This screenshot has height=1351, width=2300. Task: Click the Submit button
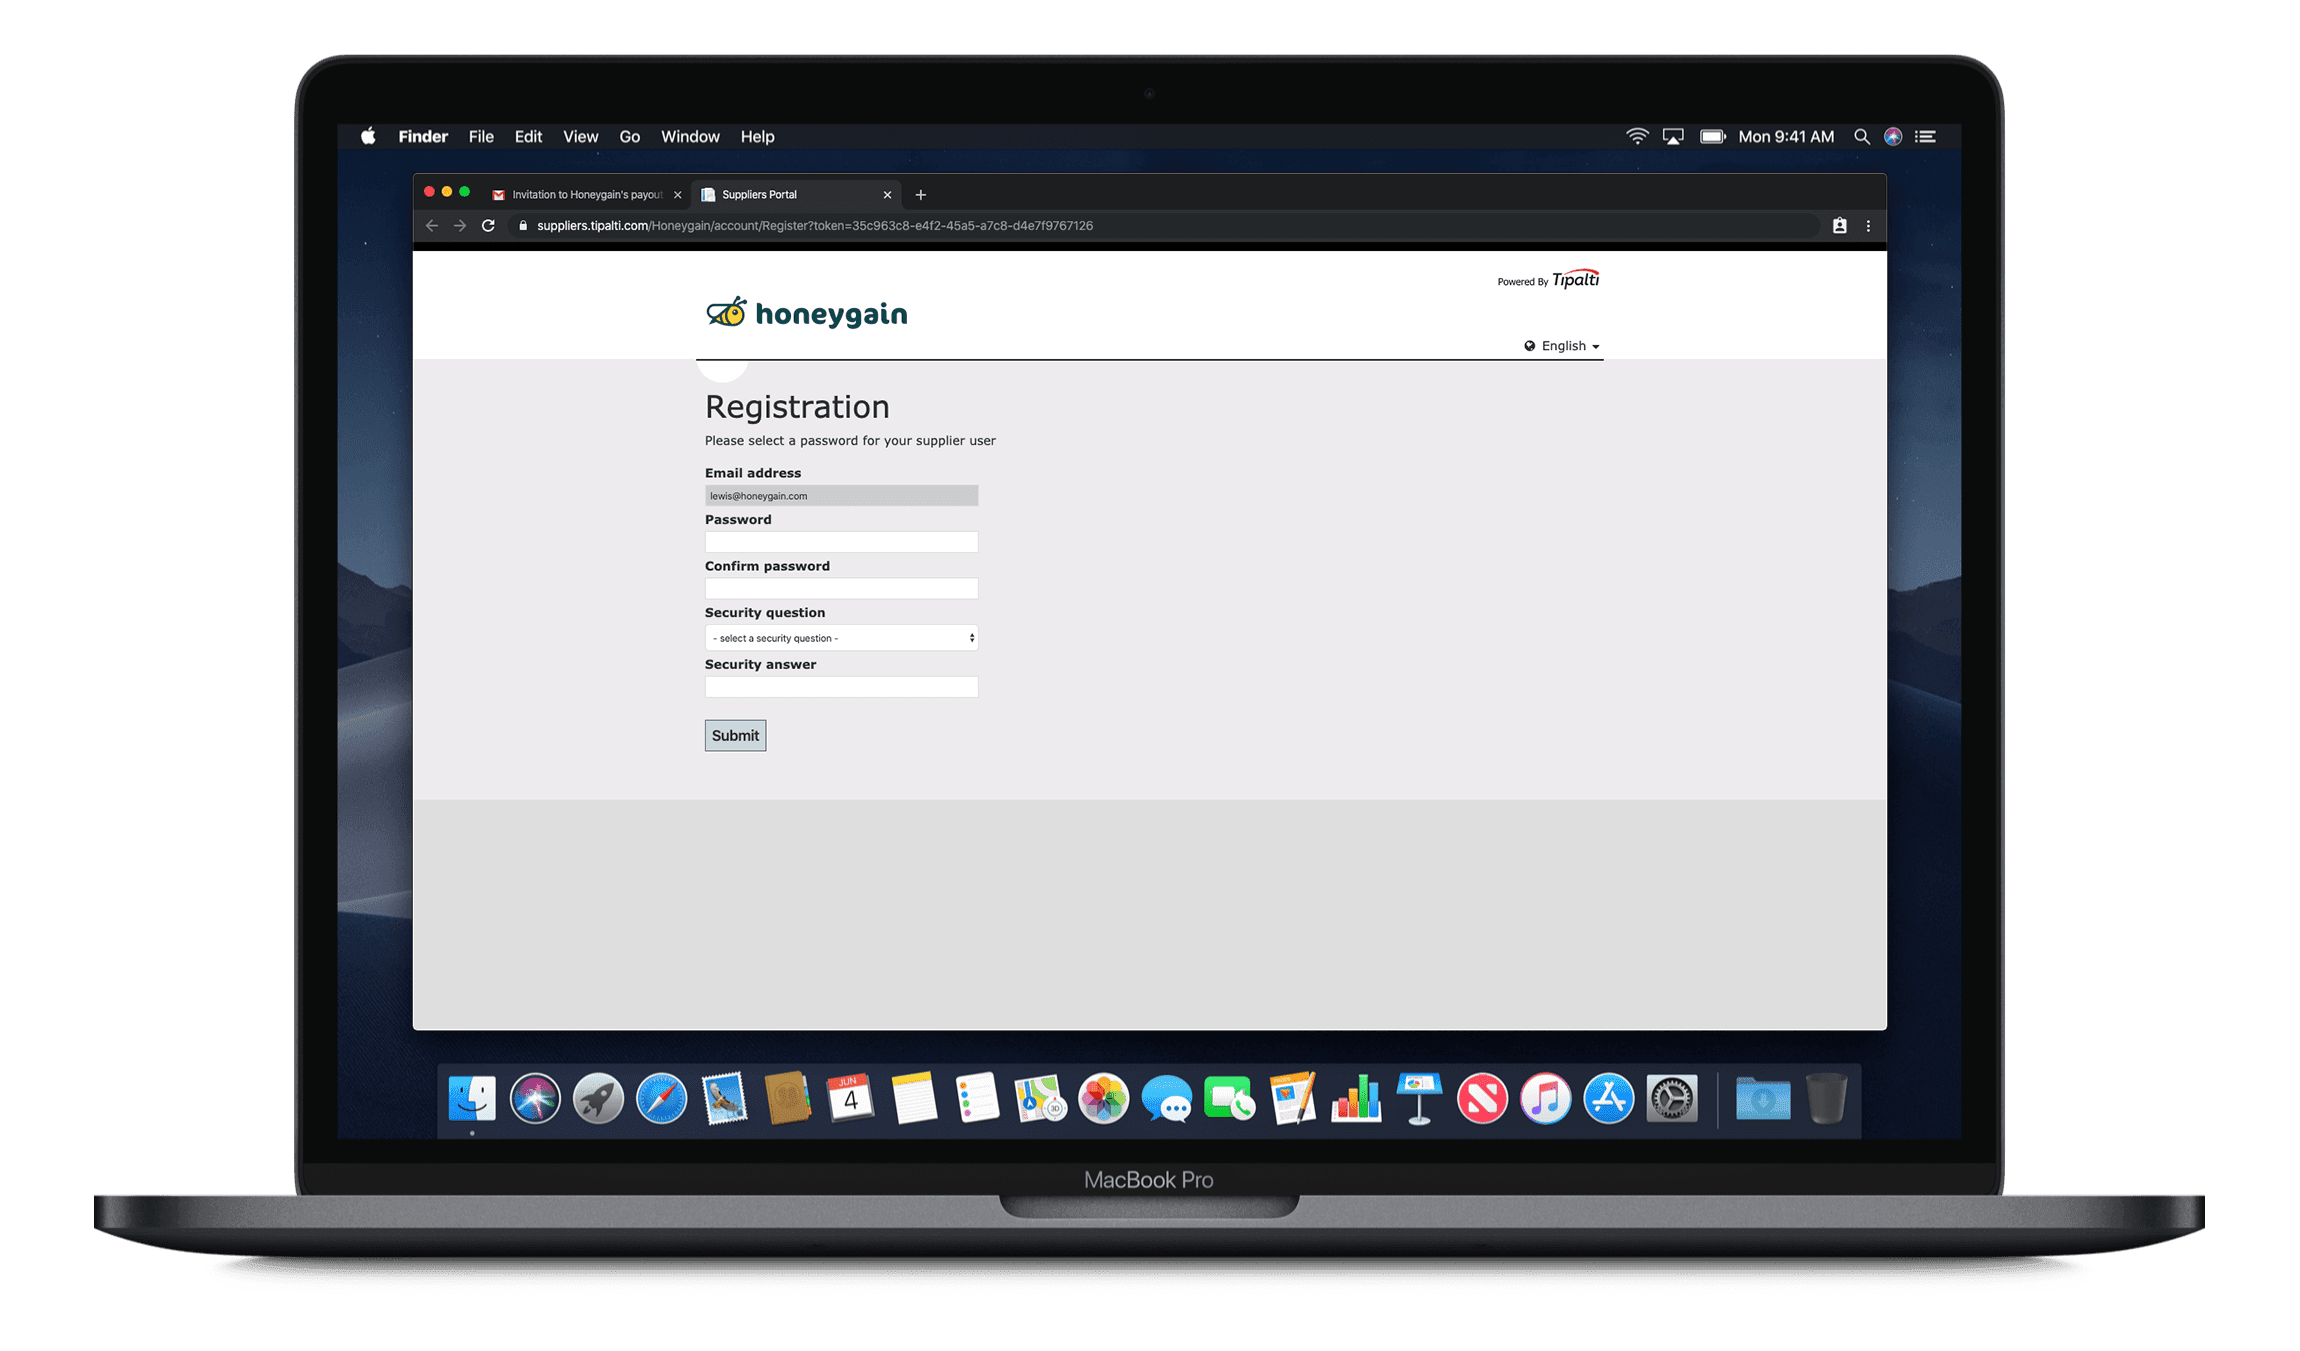point(735,735)
